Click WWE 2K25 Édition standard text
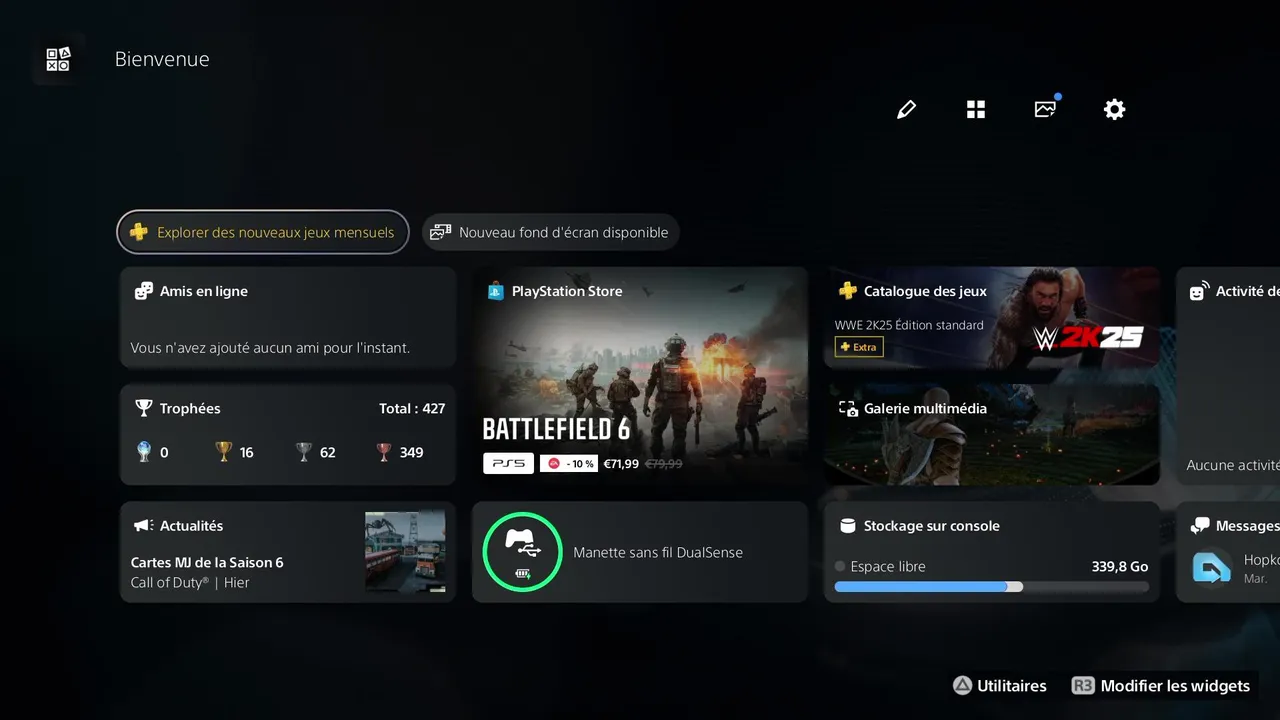 point(909,325)
